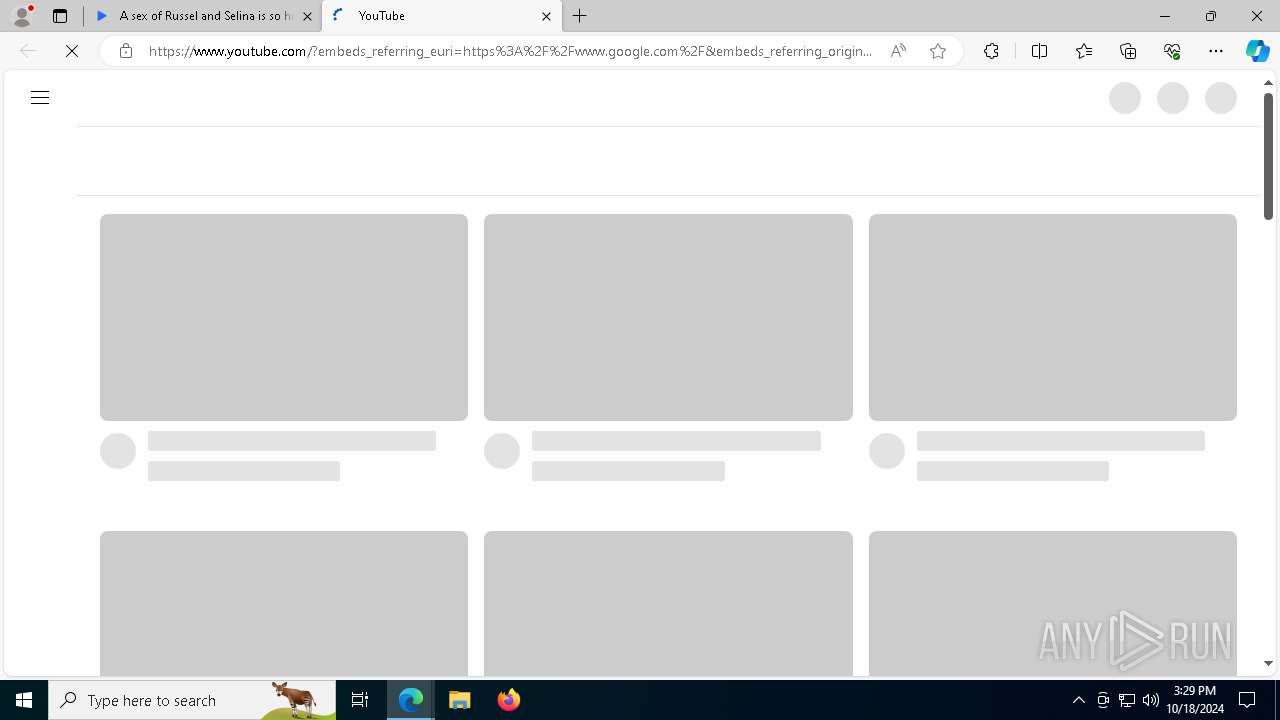Open Task View
The height and width of the screenshot is (720, 1280).
coord(360,700)
